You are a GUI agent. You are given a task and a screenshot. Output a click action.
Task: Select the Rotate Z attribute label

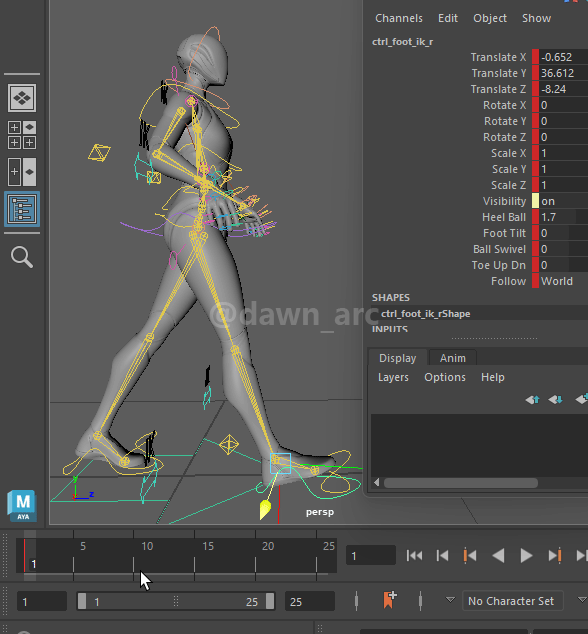(x=504, y=137)
